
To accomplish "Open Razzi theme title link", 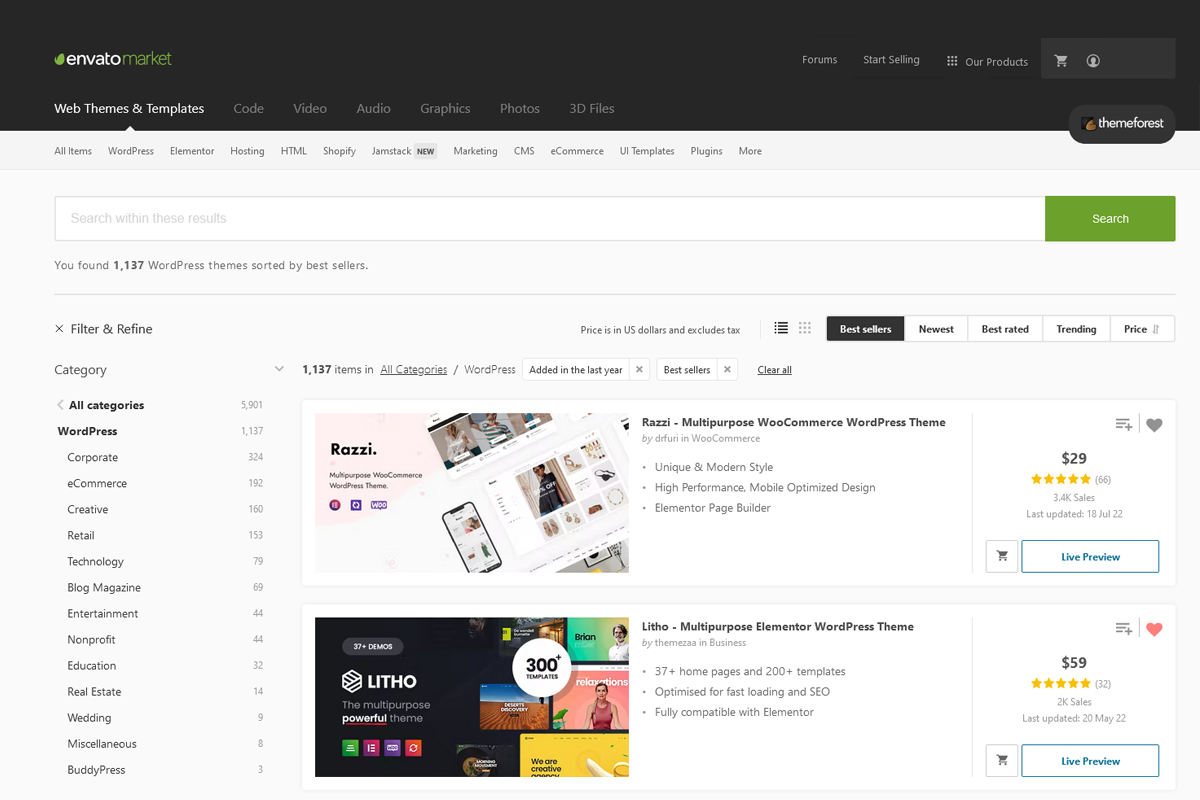I will [793, 422].
